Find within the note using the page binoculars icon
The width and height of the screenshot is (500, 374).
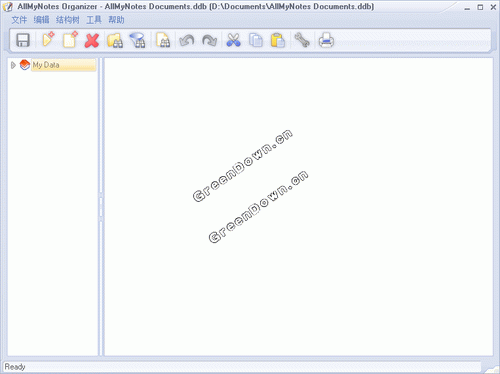(163, 40)
